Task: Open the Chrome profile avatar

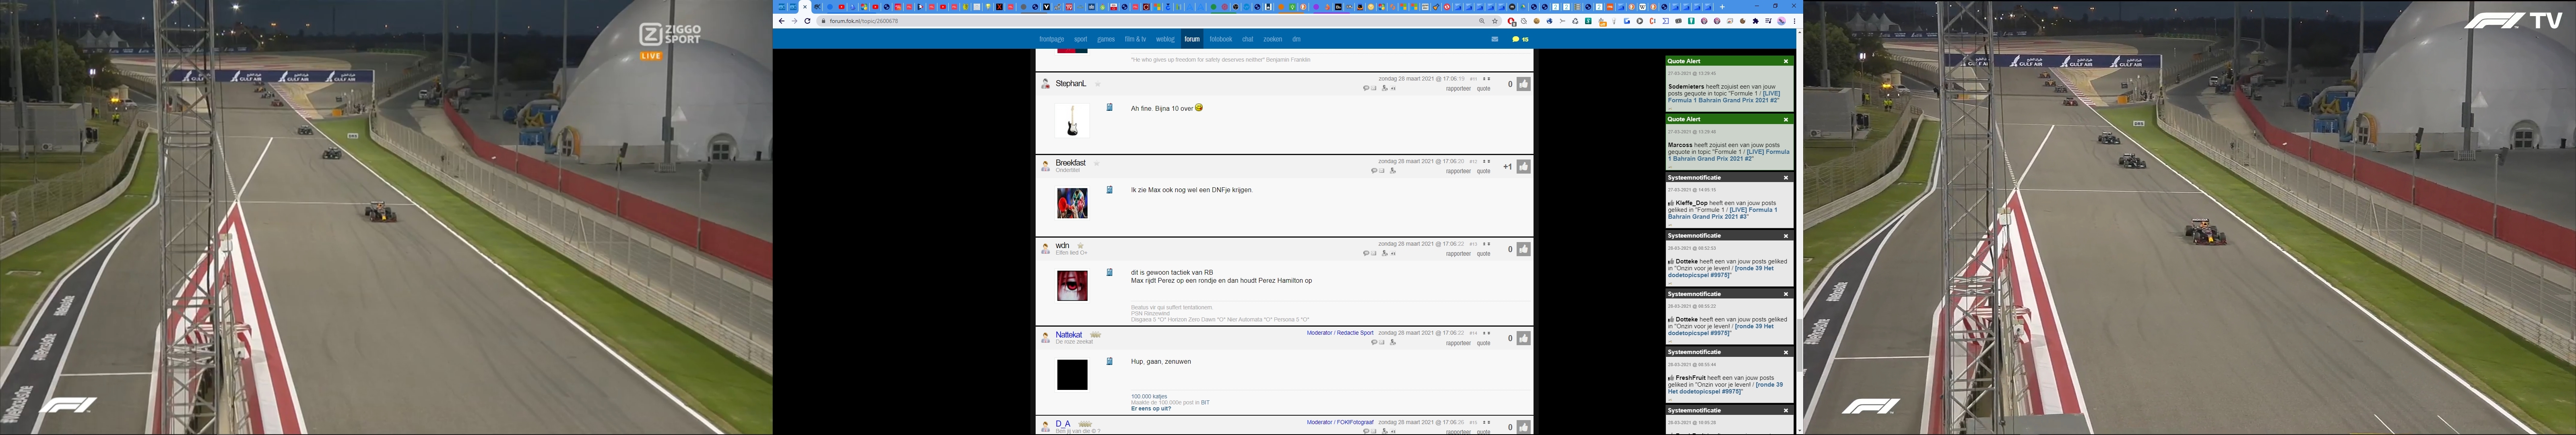Action: tap(1781, 21)
